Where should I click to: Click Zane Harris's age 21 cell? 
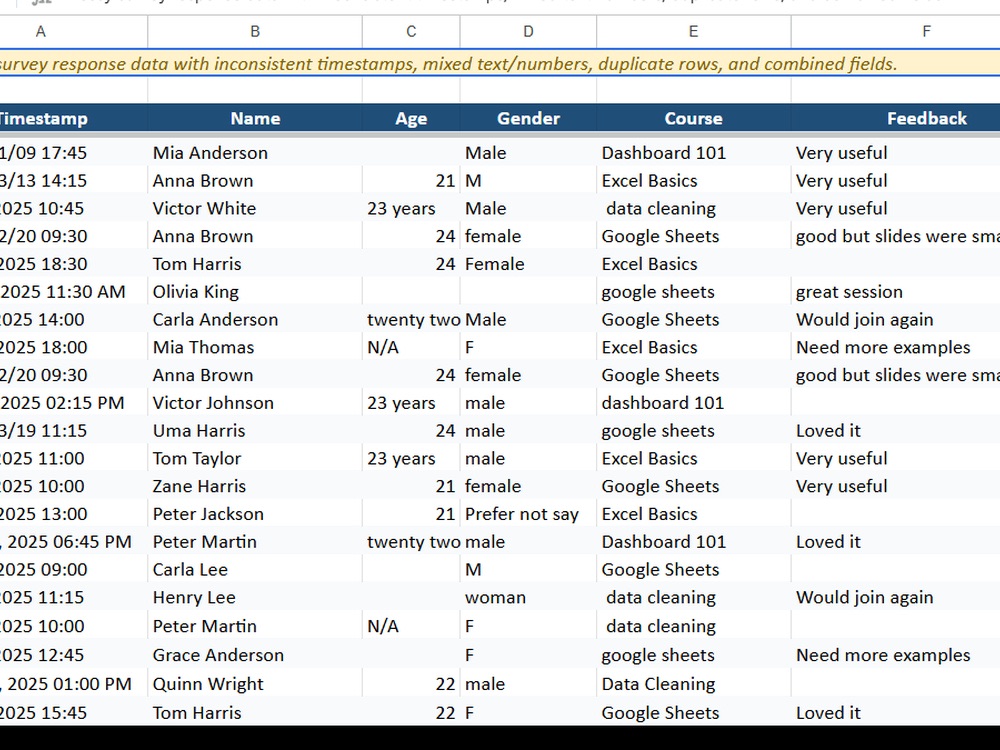pyautogui.click(x=411, y=486)
